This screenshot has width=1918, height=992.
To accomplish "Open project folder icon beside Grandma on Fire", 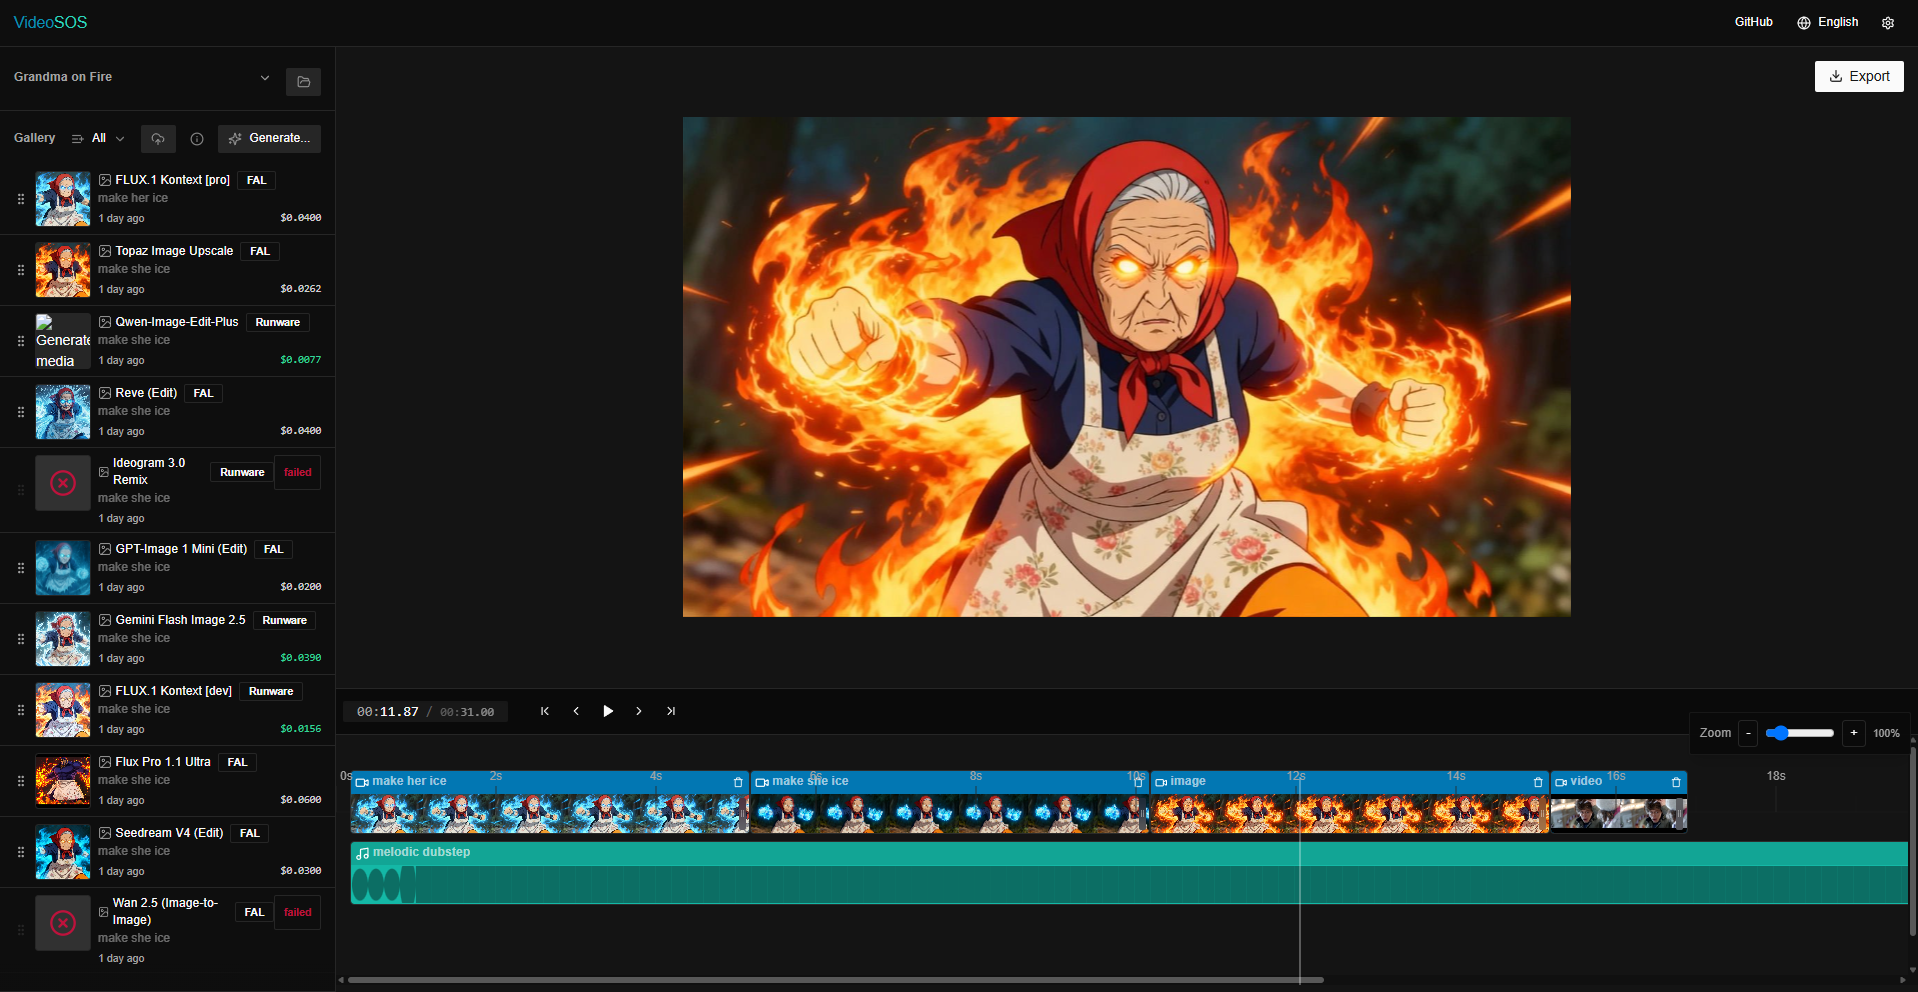I will tap(303, 82).
